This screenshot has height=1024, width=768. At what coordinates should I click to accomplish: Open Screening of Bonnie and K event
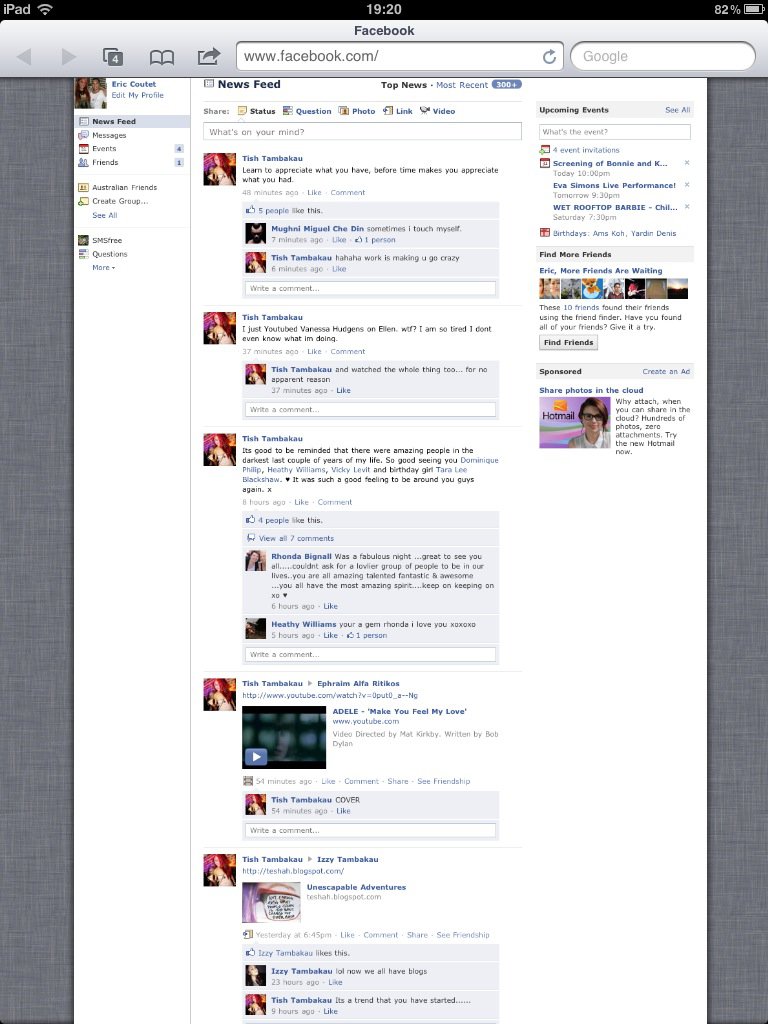pos(610,163)
